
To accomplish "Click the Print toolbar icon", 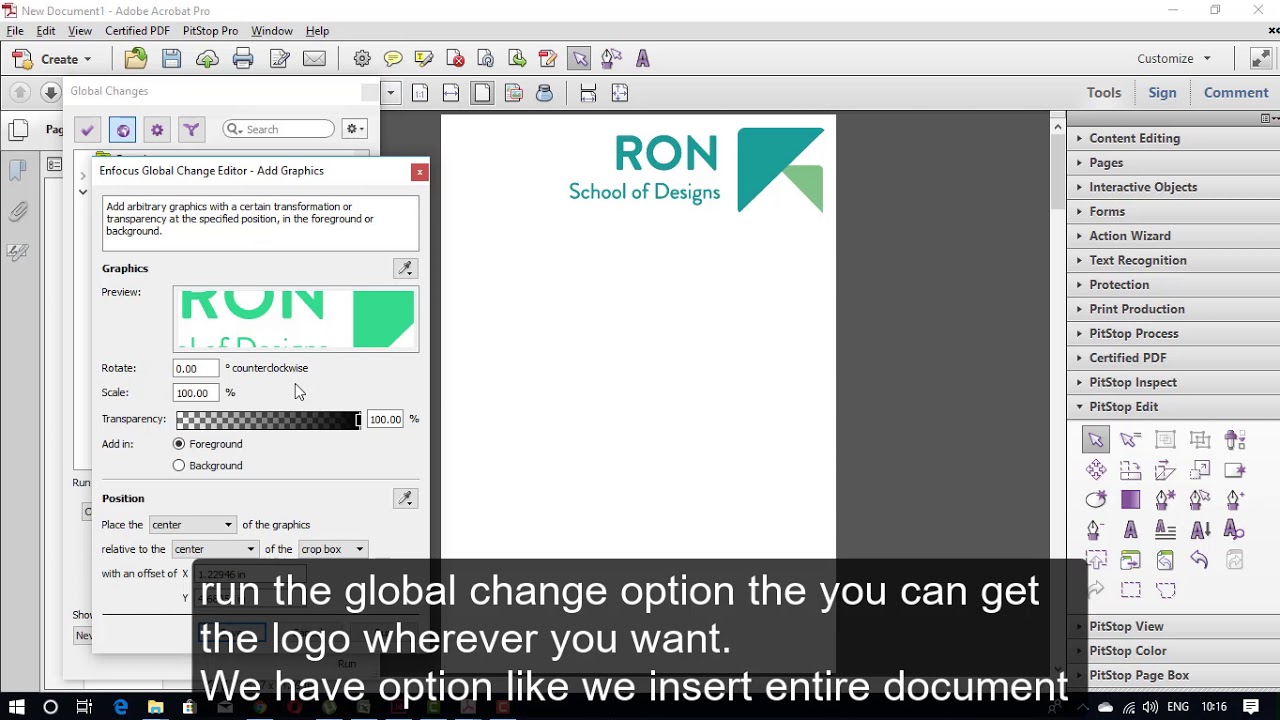I will point(243,59).
